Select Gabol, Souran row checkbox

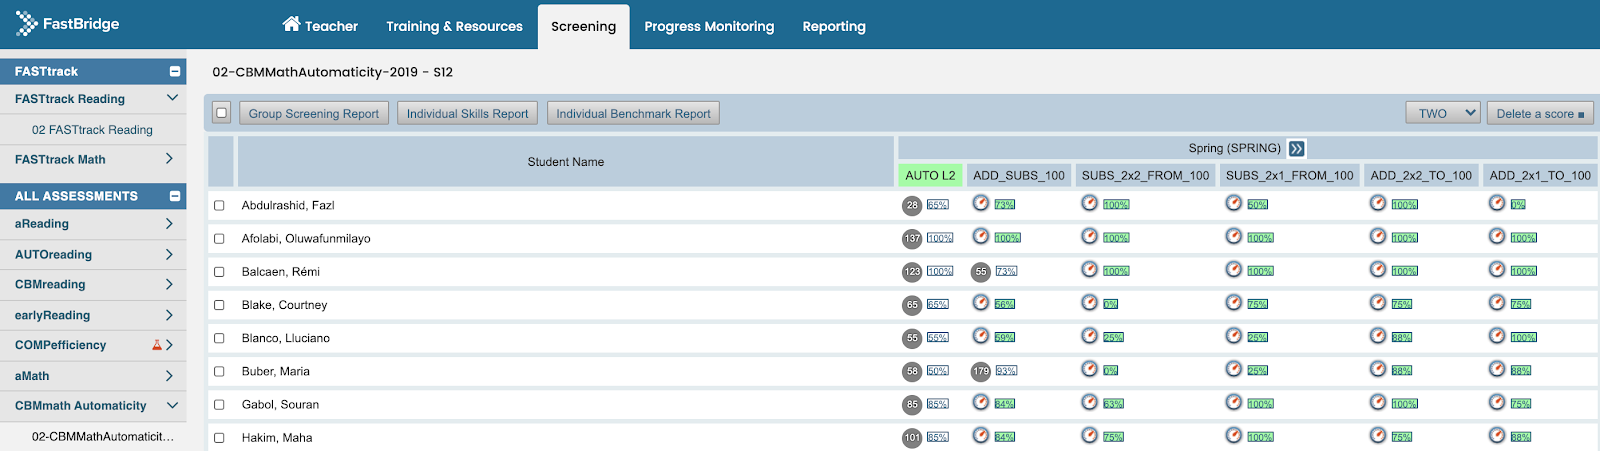219,405
